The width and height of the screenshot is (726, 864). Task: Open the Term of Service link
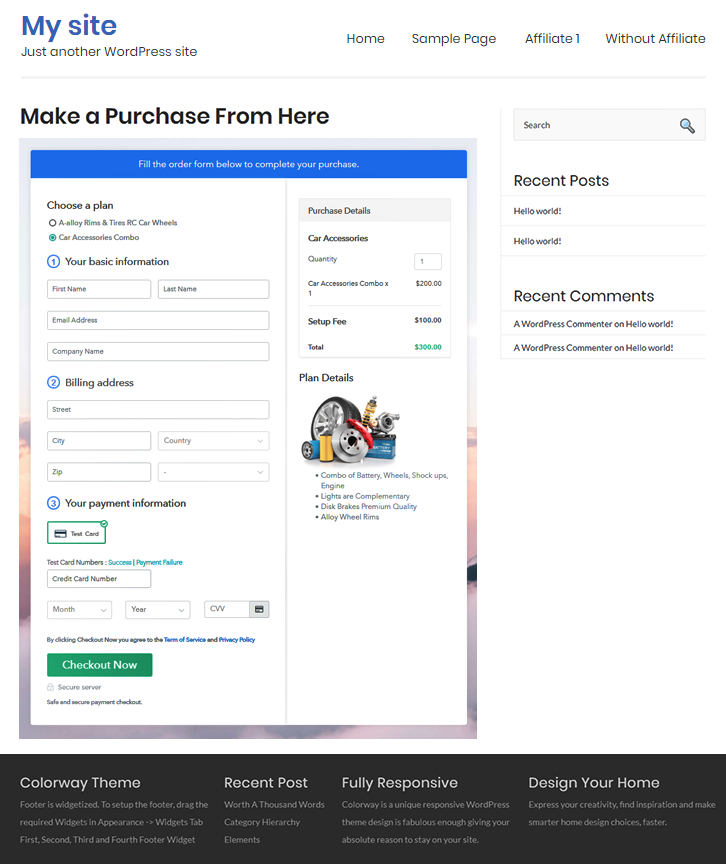(x=185, y=640)
